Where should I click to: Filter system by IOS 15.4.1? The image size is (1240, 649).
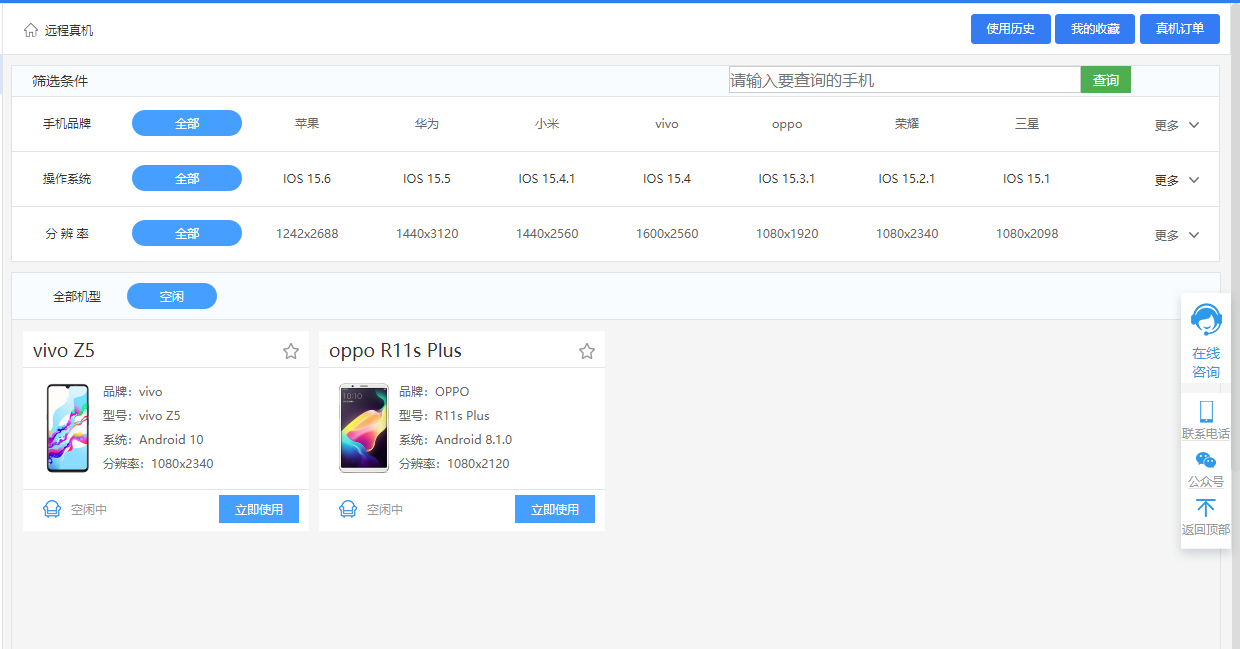pyautogui.click(x=547, y=179)
